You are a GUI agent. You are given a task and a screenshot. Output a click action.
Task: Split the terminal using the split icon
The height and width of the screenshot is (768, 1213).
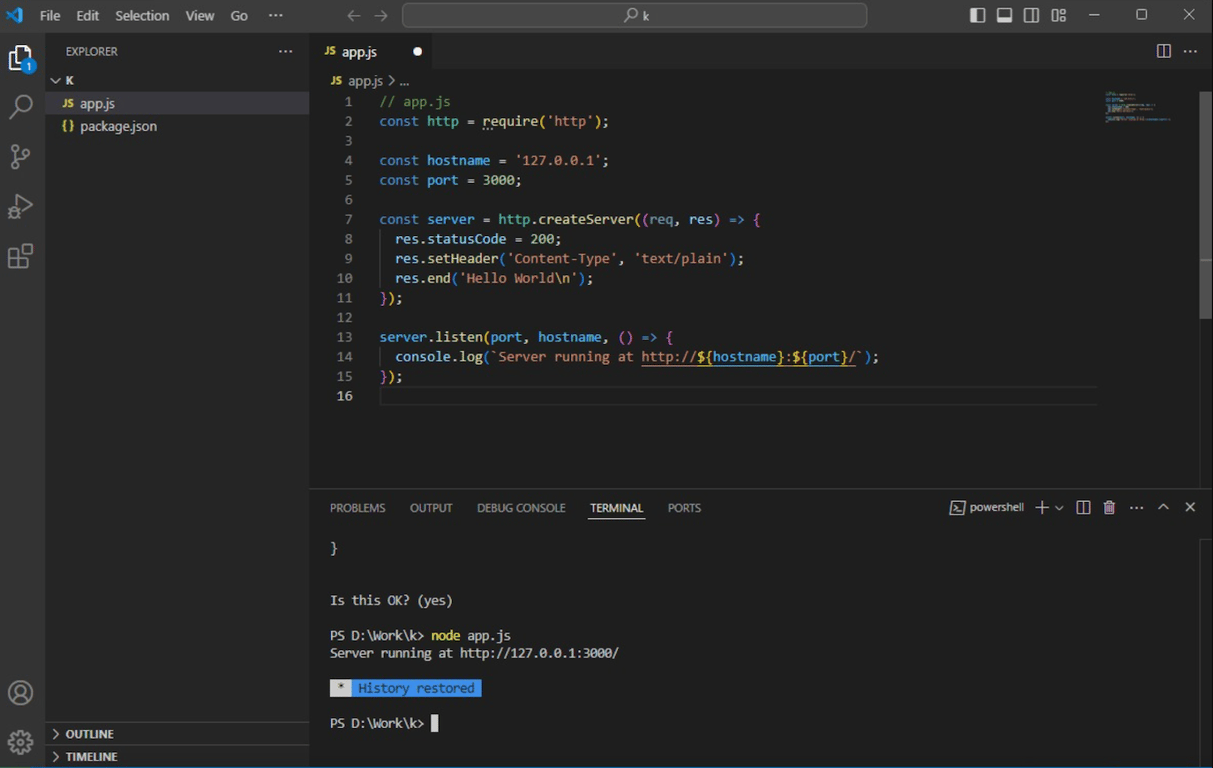[x=1082, y=507]
